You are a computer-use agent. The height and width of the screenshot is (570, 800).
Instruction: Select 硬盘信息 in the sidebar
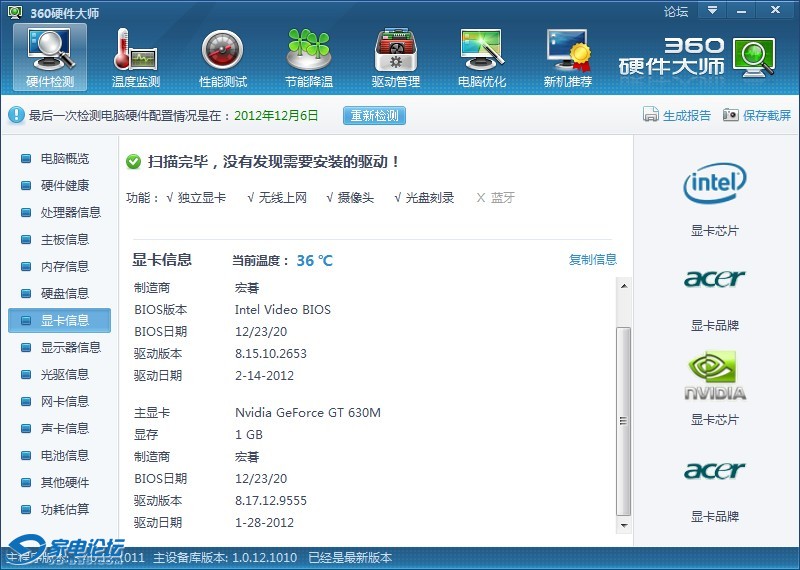pos(64,294)
